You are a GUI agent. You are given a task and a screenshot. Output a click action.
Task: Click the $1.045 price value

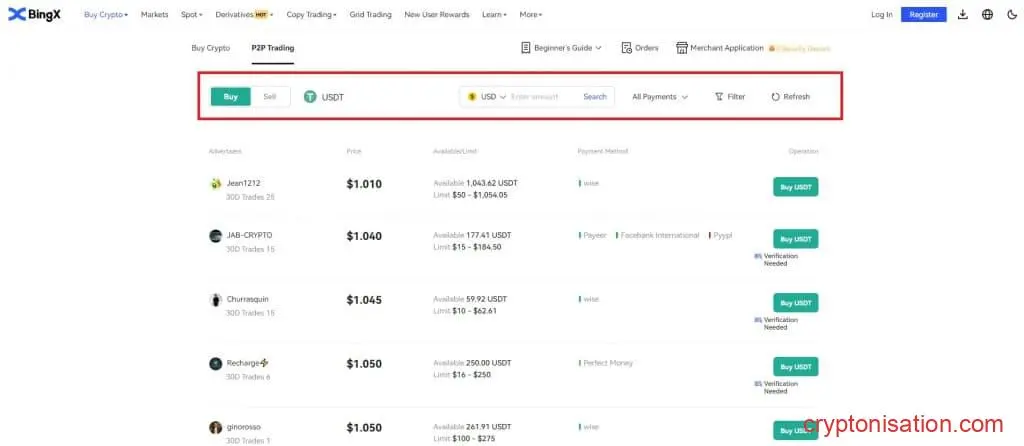tap(364, 300)
